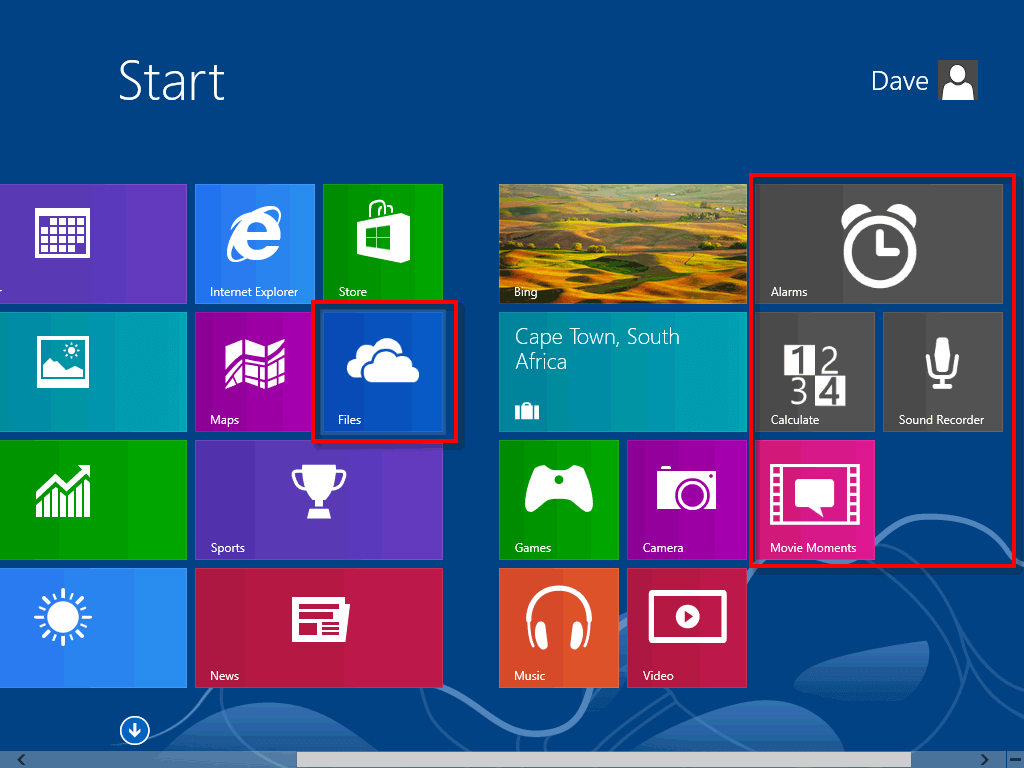Open the Camera tile
This screenshot has height=768, width=1024.
(687, 500)
